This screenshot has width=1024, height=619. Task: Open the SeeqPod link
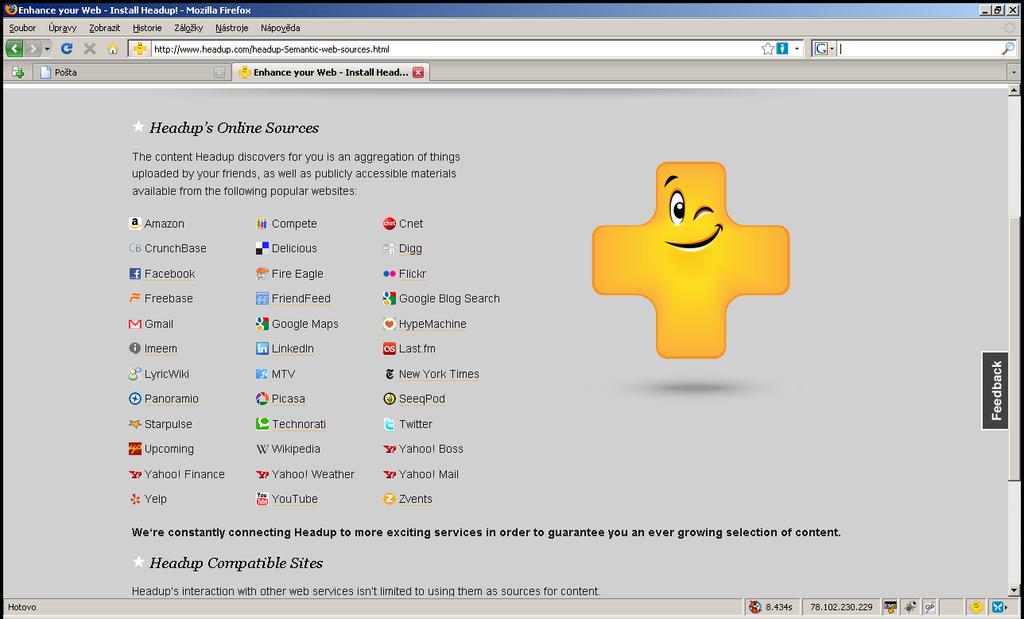tap(422, 399)
